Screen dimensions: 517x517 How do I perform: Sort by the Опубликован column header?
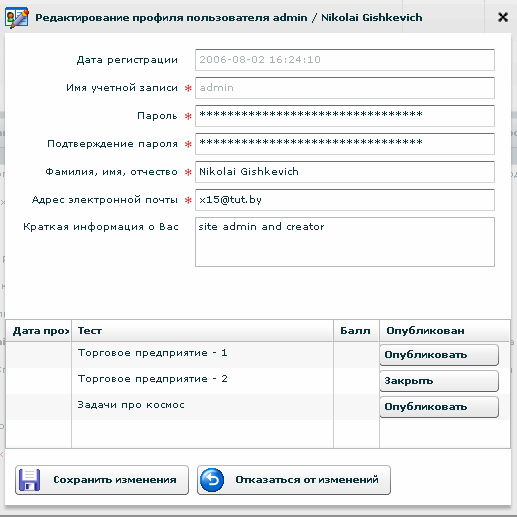(445, 331)
